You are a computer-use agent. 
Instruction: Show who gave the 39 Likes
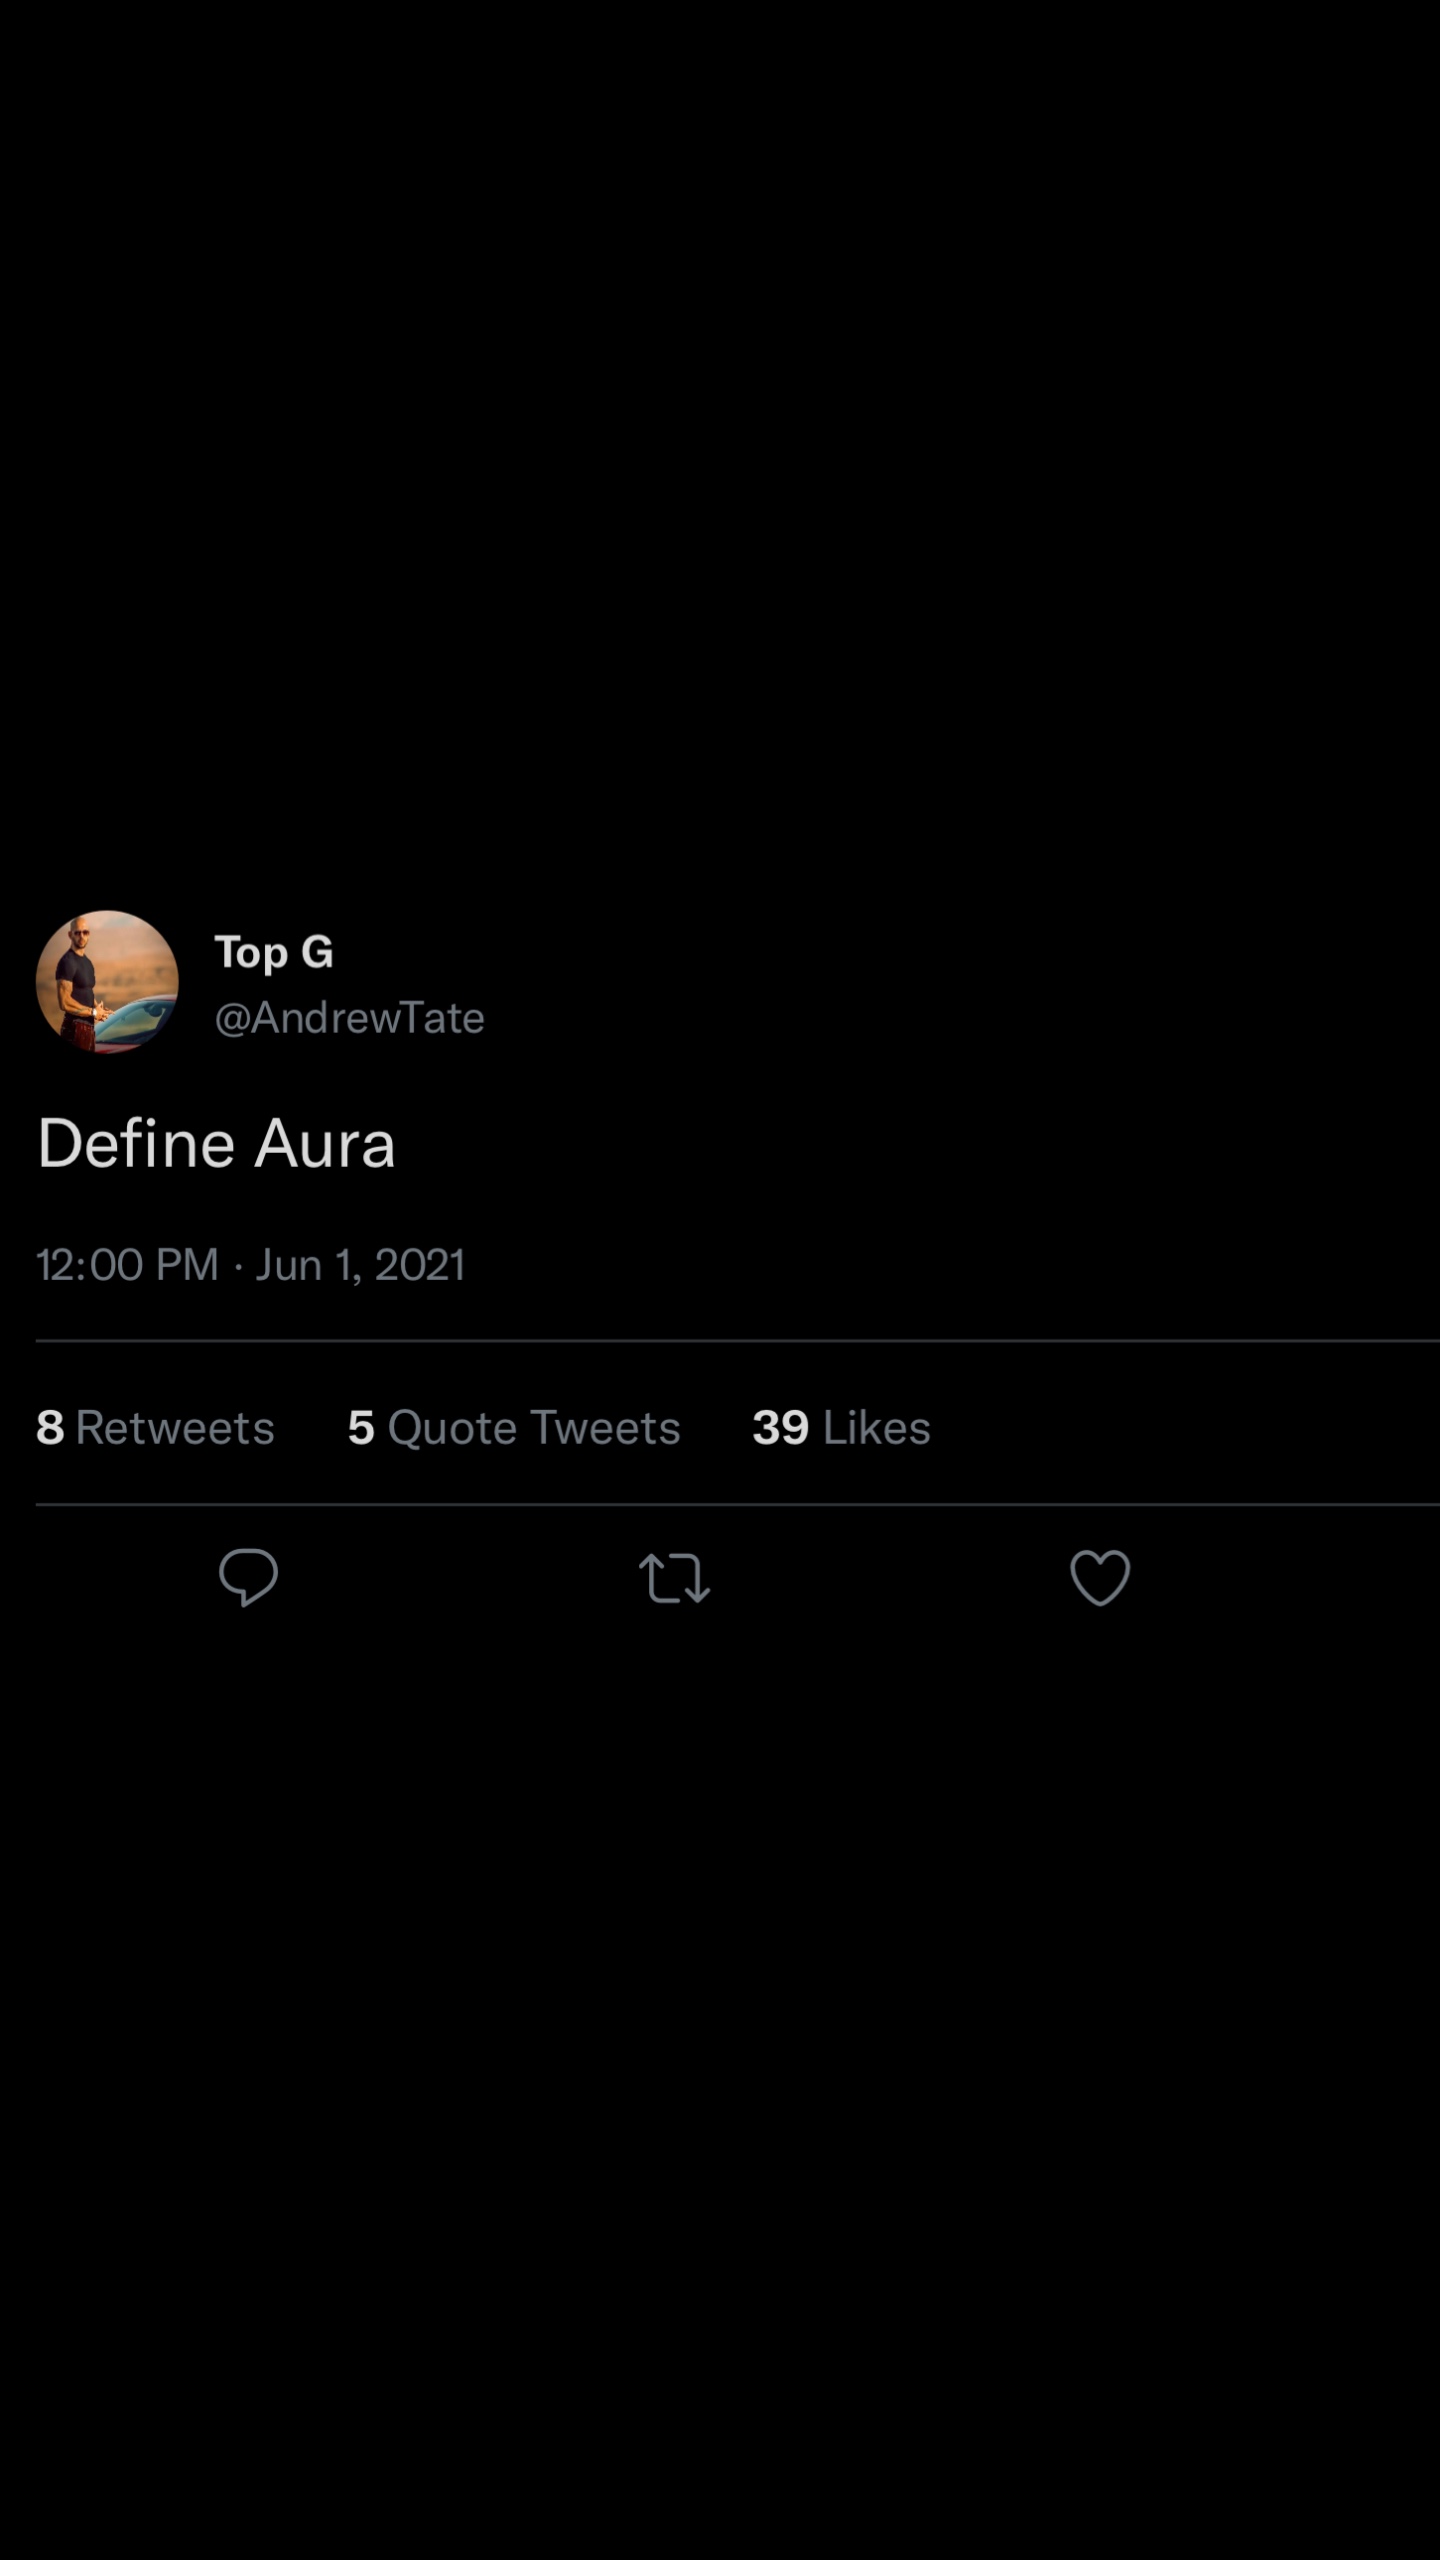coord(841,1427)
